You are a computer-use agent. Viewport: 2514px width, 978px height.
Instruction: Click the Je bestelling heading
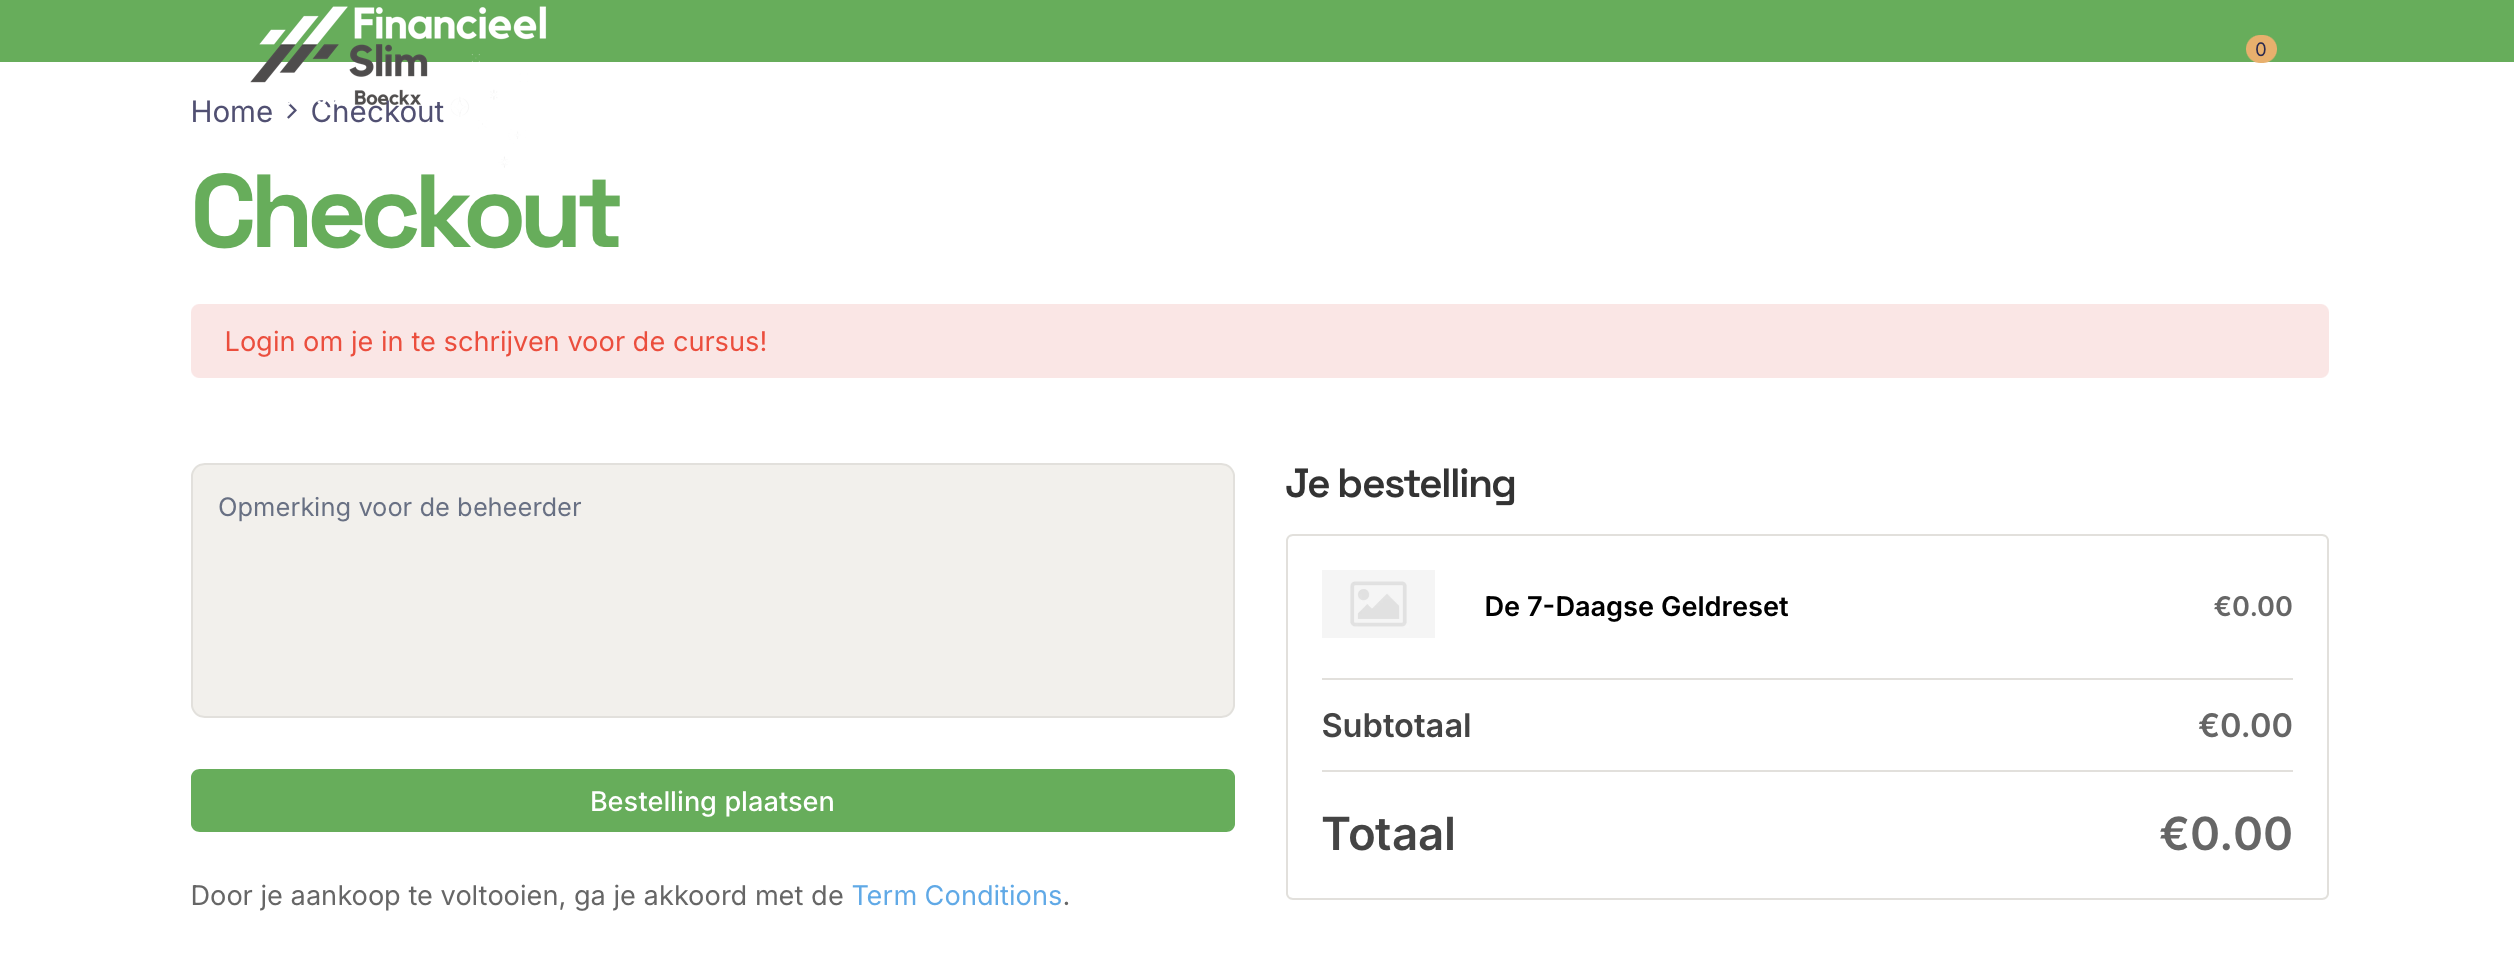[x=1400, y=484]
